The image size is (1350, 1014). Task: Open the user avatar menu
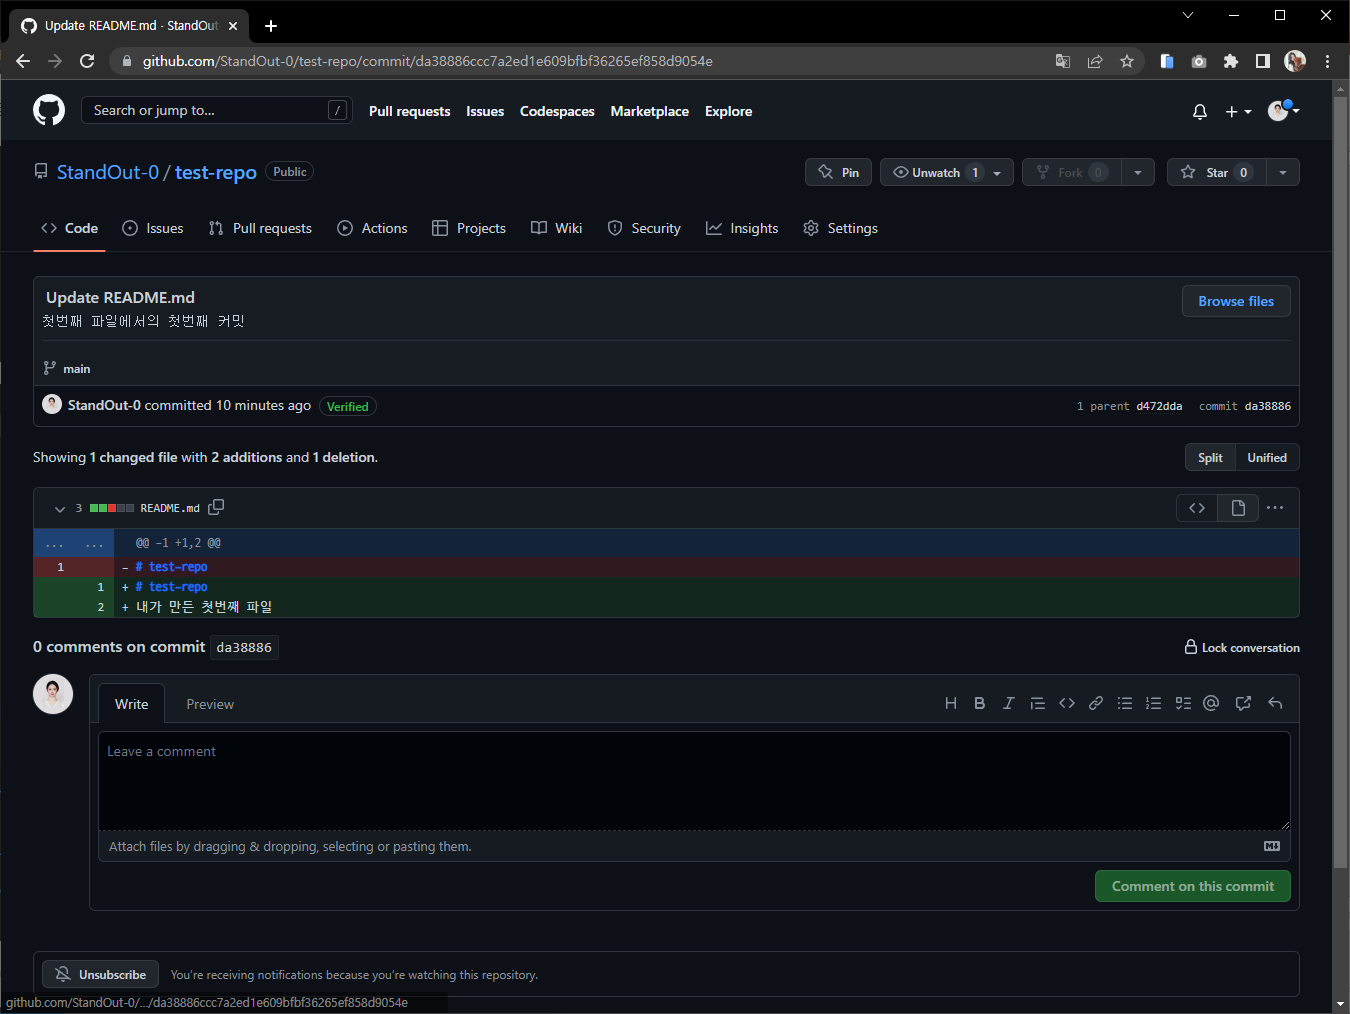1283,111
